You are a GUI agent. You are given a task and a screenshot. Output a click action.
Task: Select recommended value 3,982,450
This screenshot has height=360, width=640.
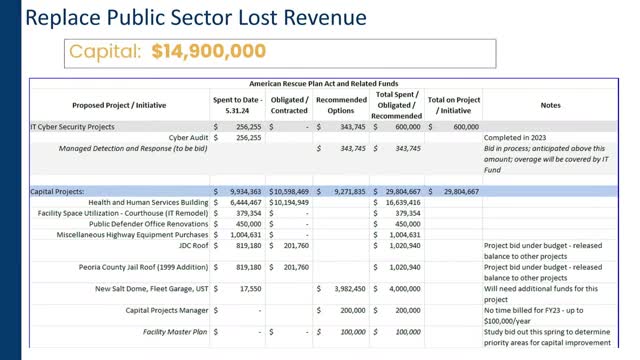coord(350,289)
